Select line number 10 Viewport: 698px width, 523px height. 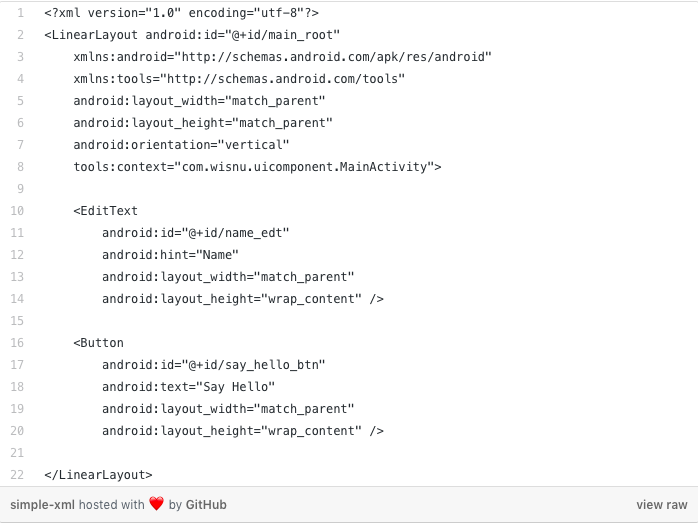pyautogui.click(x=20, y=211)
